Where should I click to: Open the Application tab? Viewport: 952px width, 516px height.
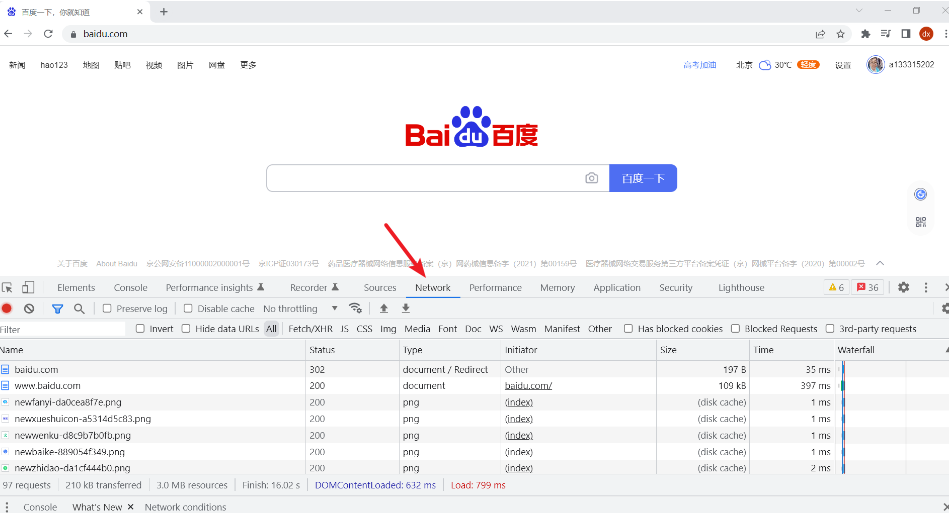617,288
